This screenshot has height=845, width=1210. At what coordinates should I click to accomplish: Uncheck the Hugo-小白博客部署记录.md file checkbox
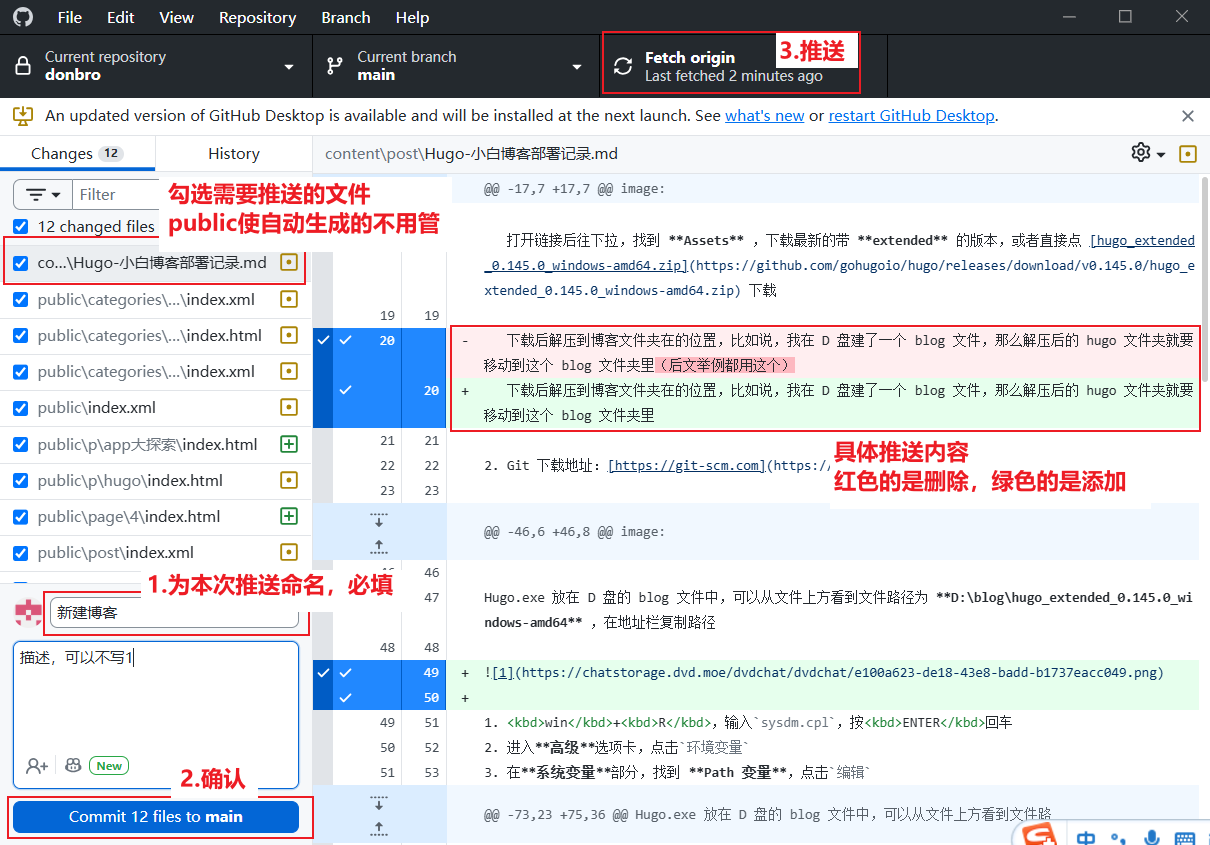pos(20,263)
